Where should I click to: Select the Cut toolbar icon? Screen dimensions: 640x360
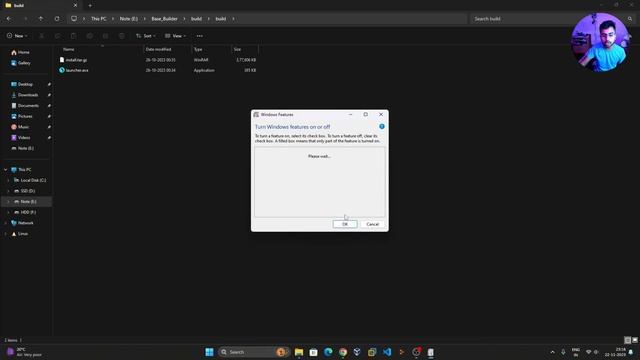(41, 36)
